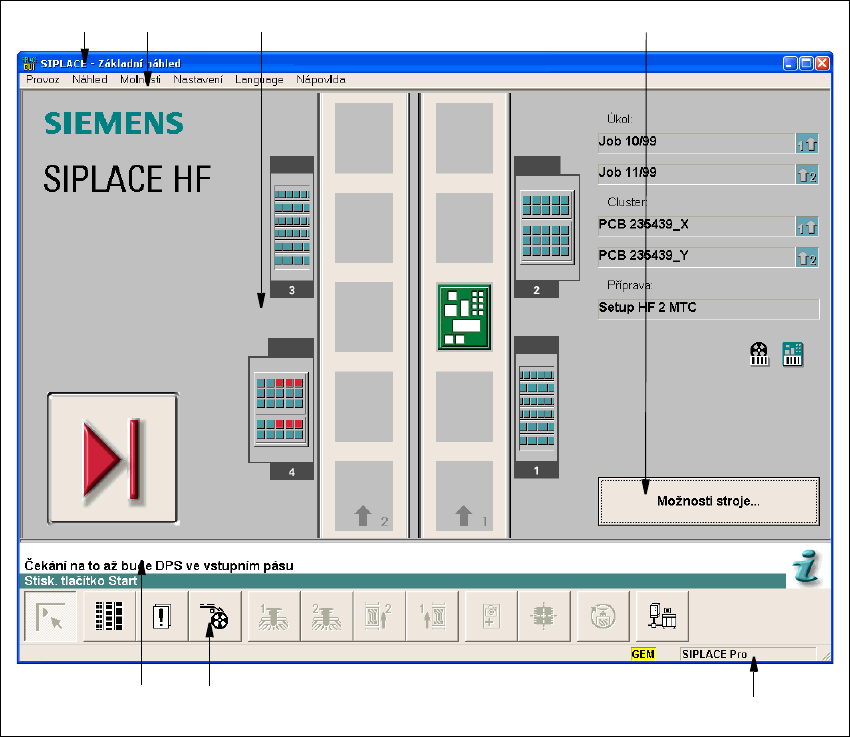
Task: Click the conveyor 1 clamp toolbar icon
Action: (274, 616)
